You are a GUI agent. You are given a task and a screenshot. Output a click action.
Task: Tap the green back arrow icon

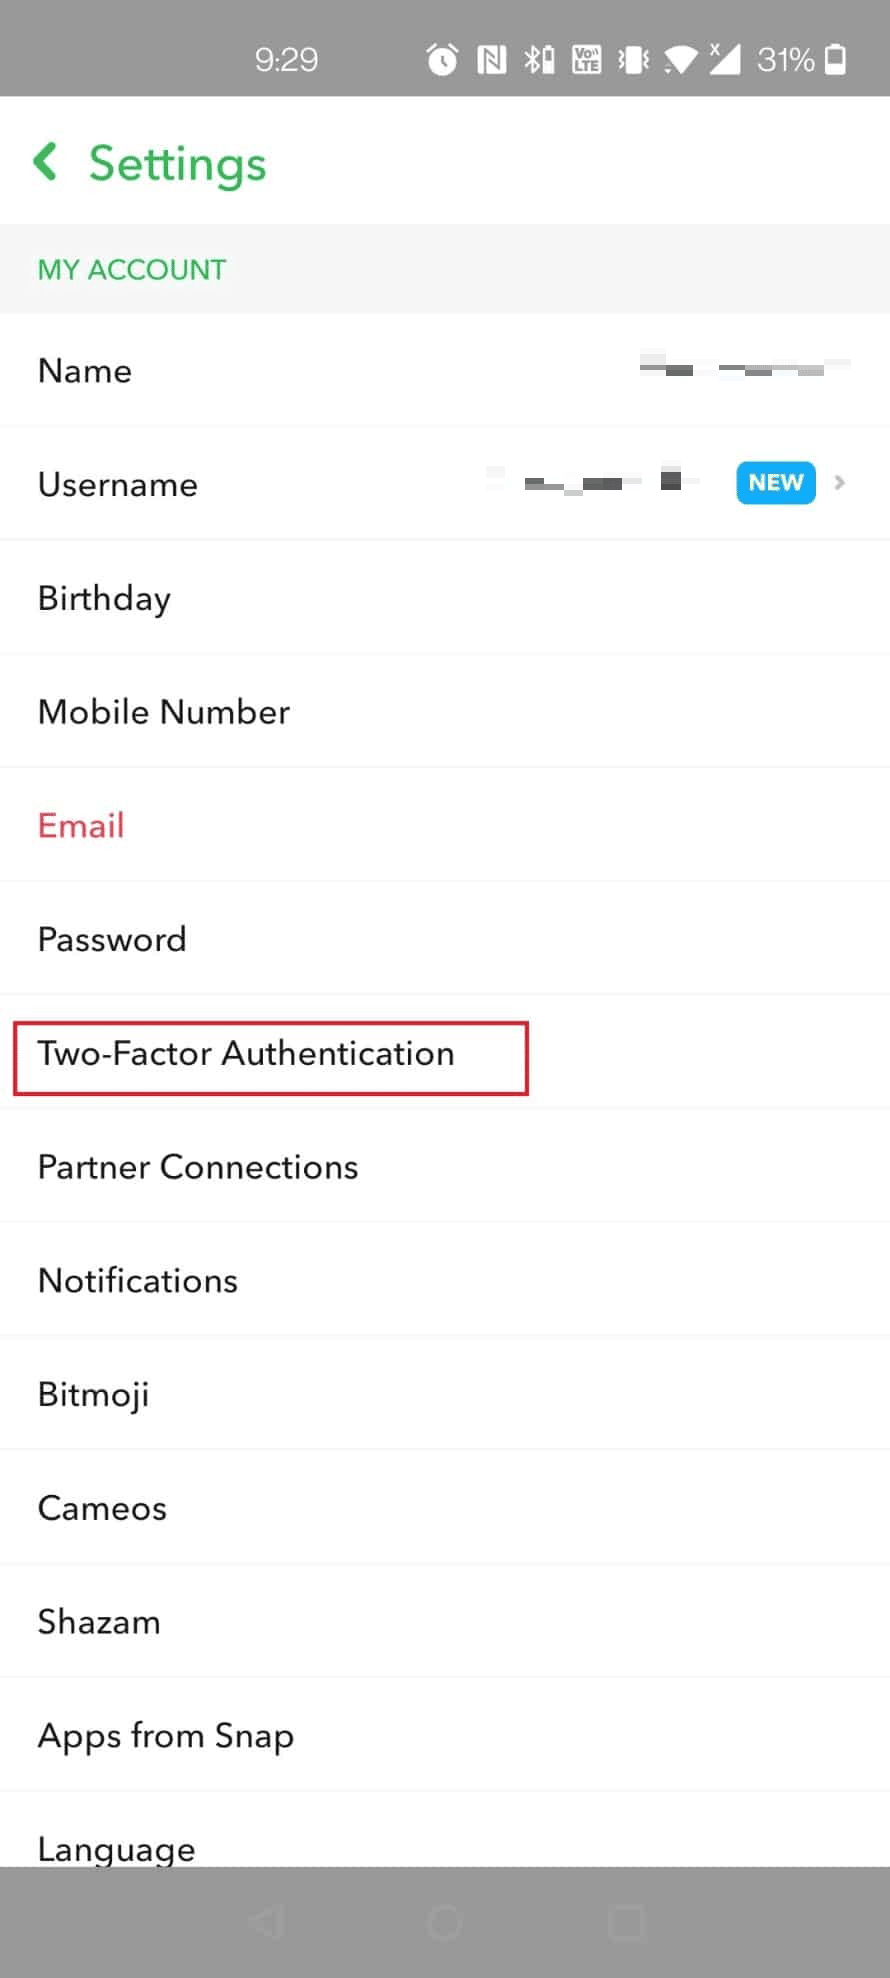coord(45,161)
